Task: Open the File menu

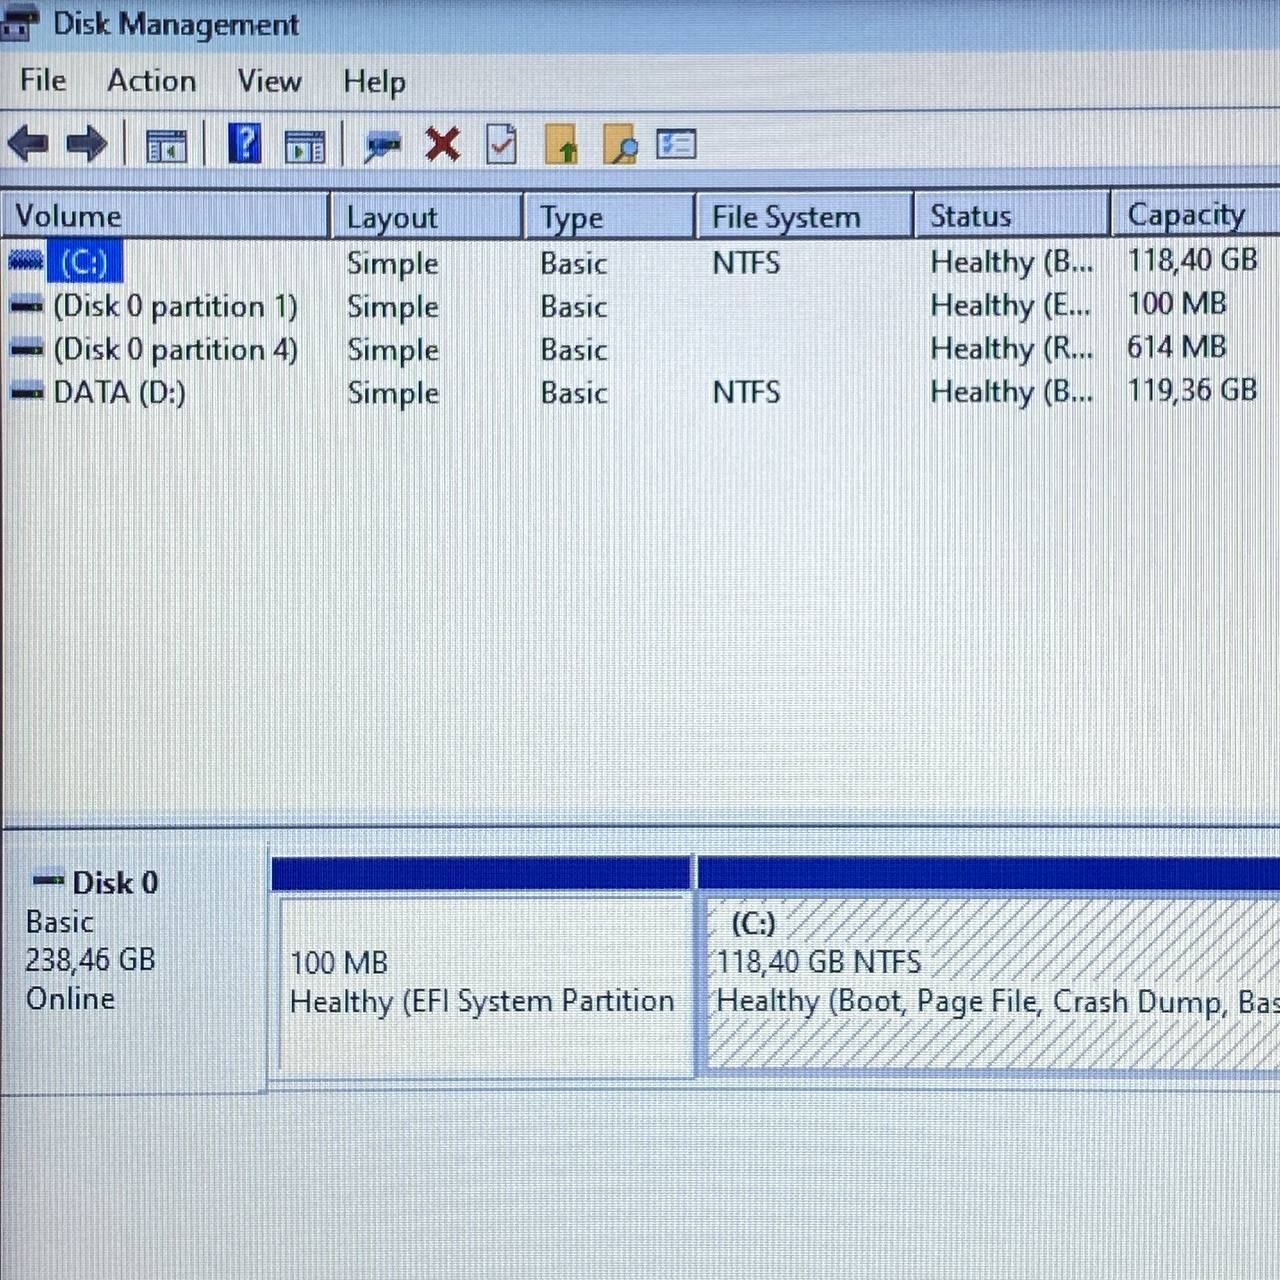Action: [43, 80]
